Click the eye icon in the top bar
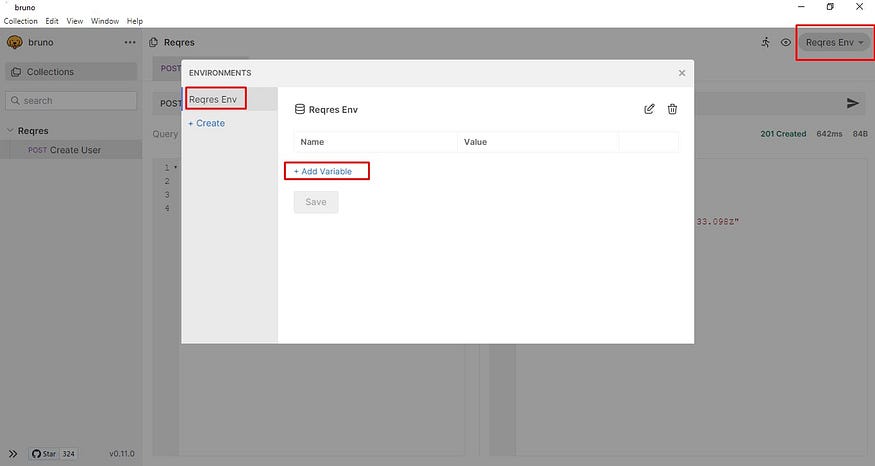Image resolution: width=875 pixels, height=466 pixels. (786, 42)
